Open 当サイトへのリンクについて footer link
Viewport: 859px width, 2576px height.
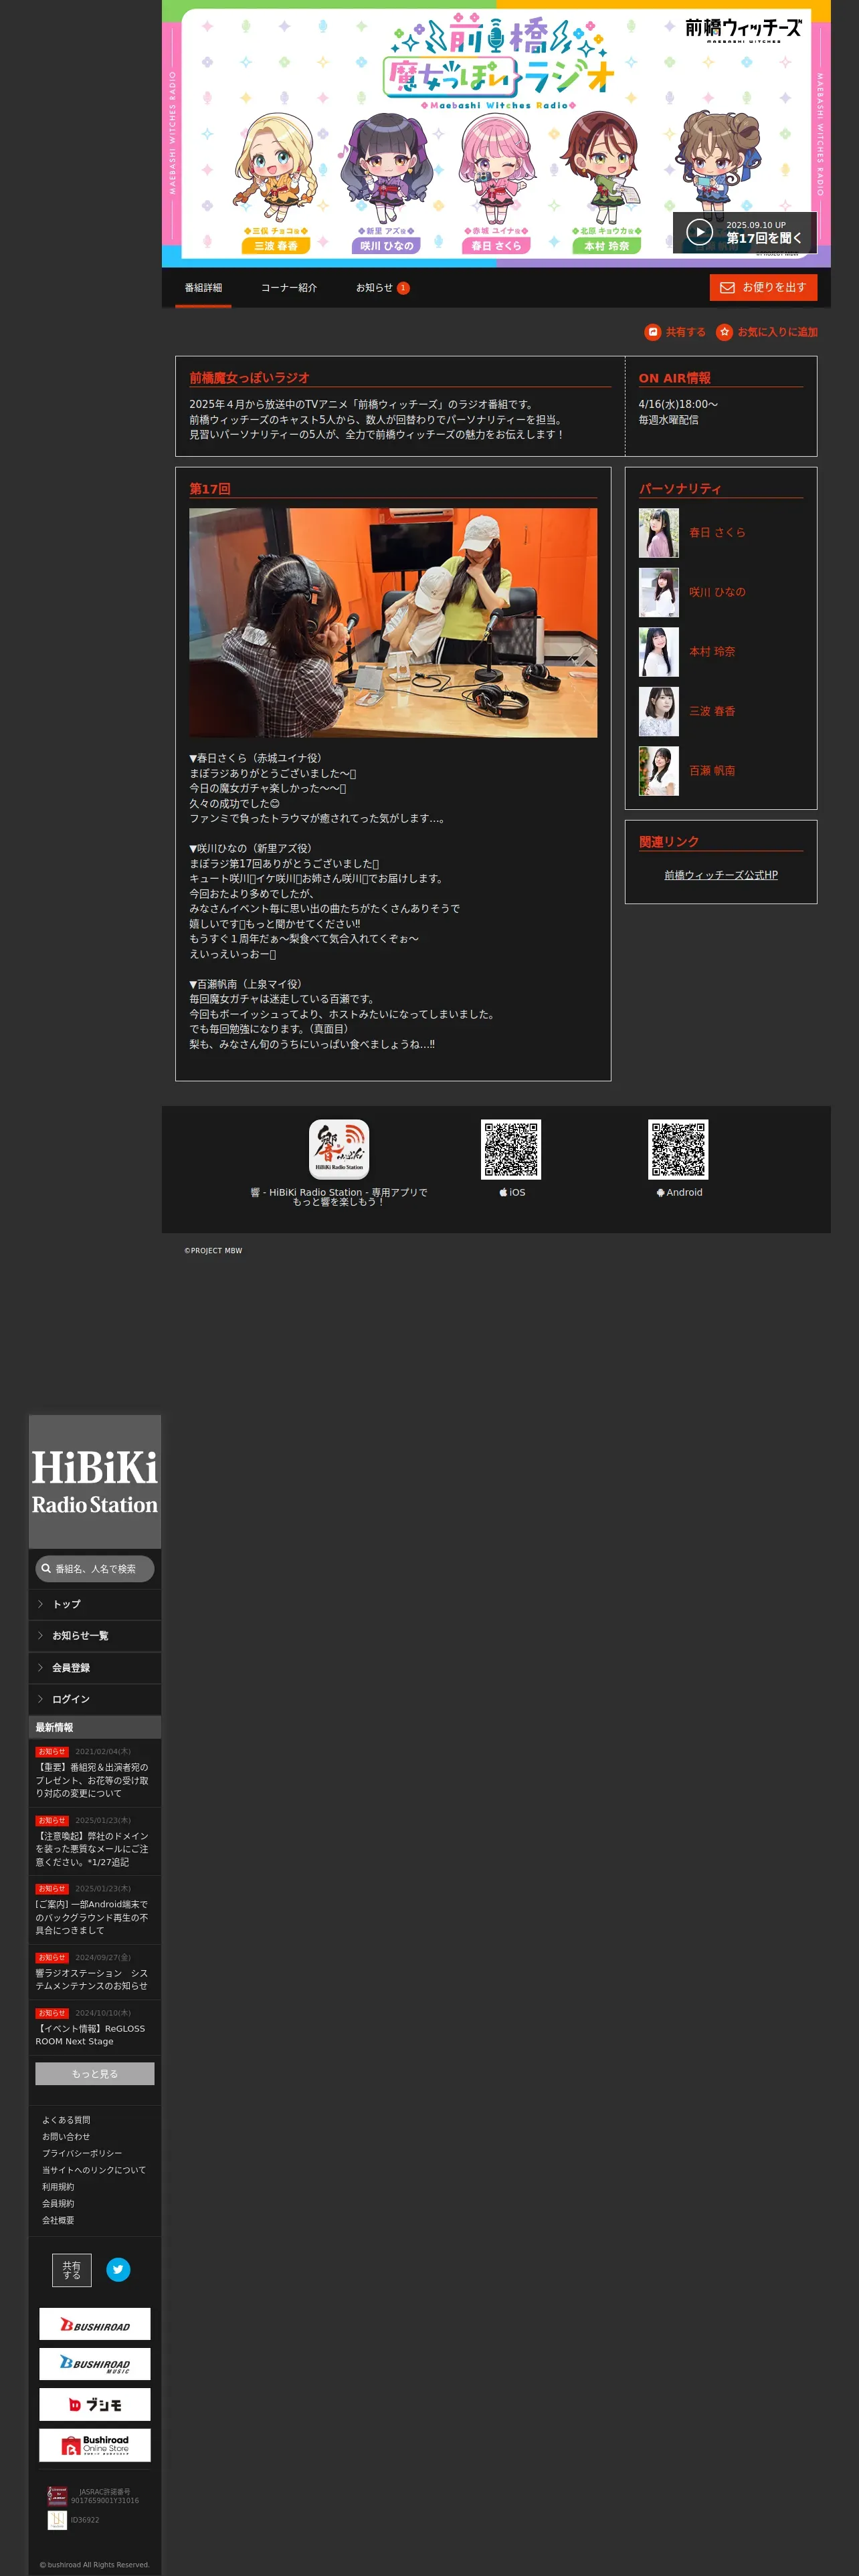(x=94, y=2170)
